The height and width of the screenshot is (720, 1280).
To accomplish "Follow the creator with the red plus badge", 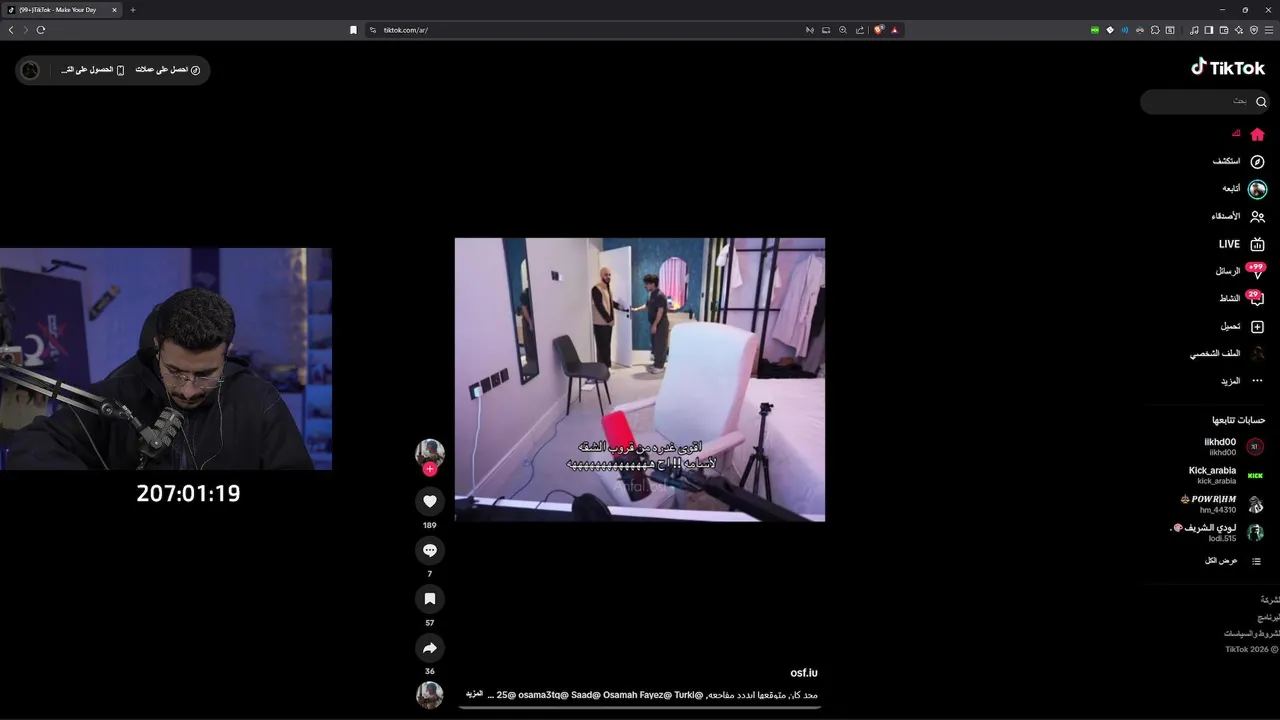I will click(430, 469).
